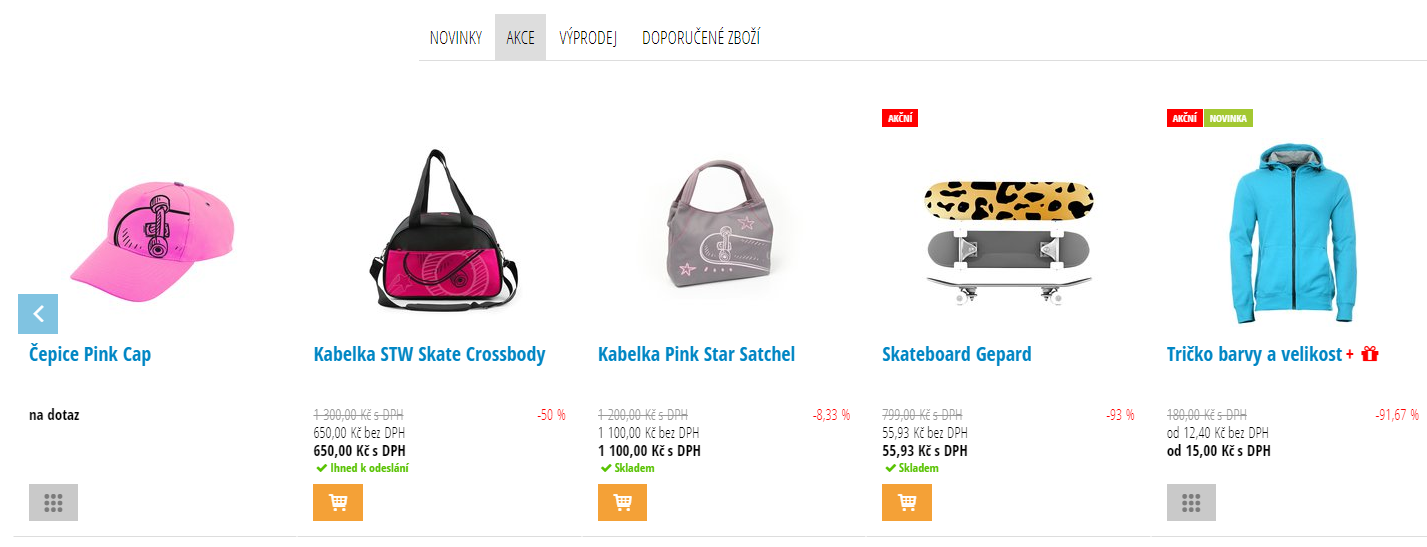Open the VÝPRODEJ tab
The image size is (1427, 547).
[588, 38]
